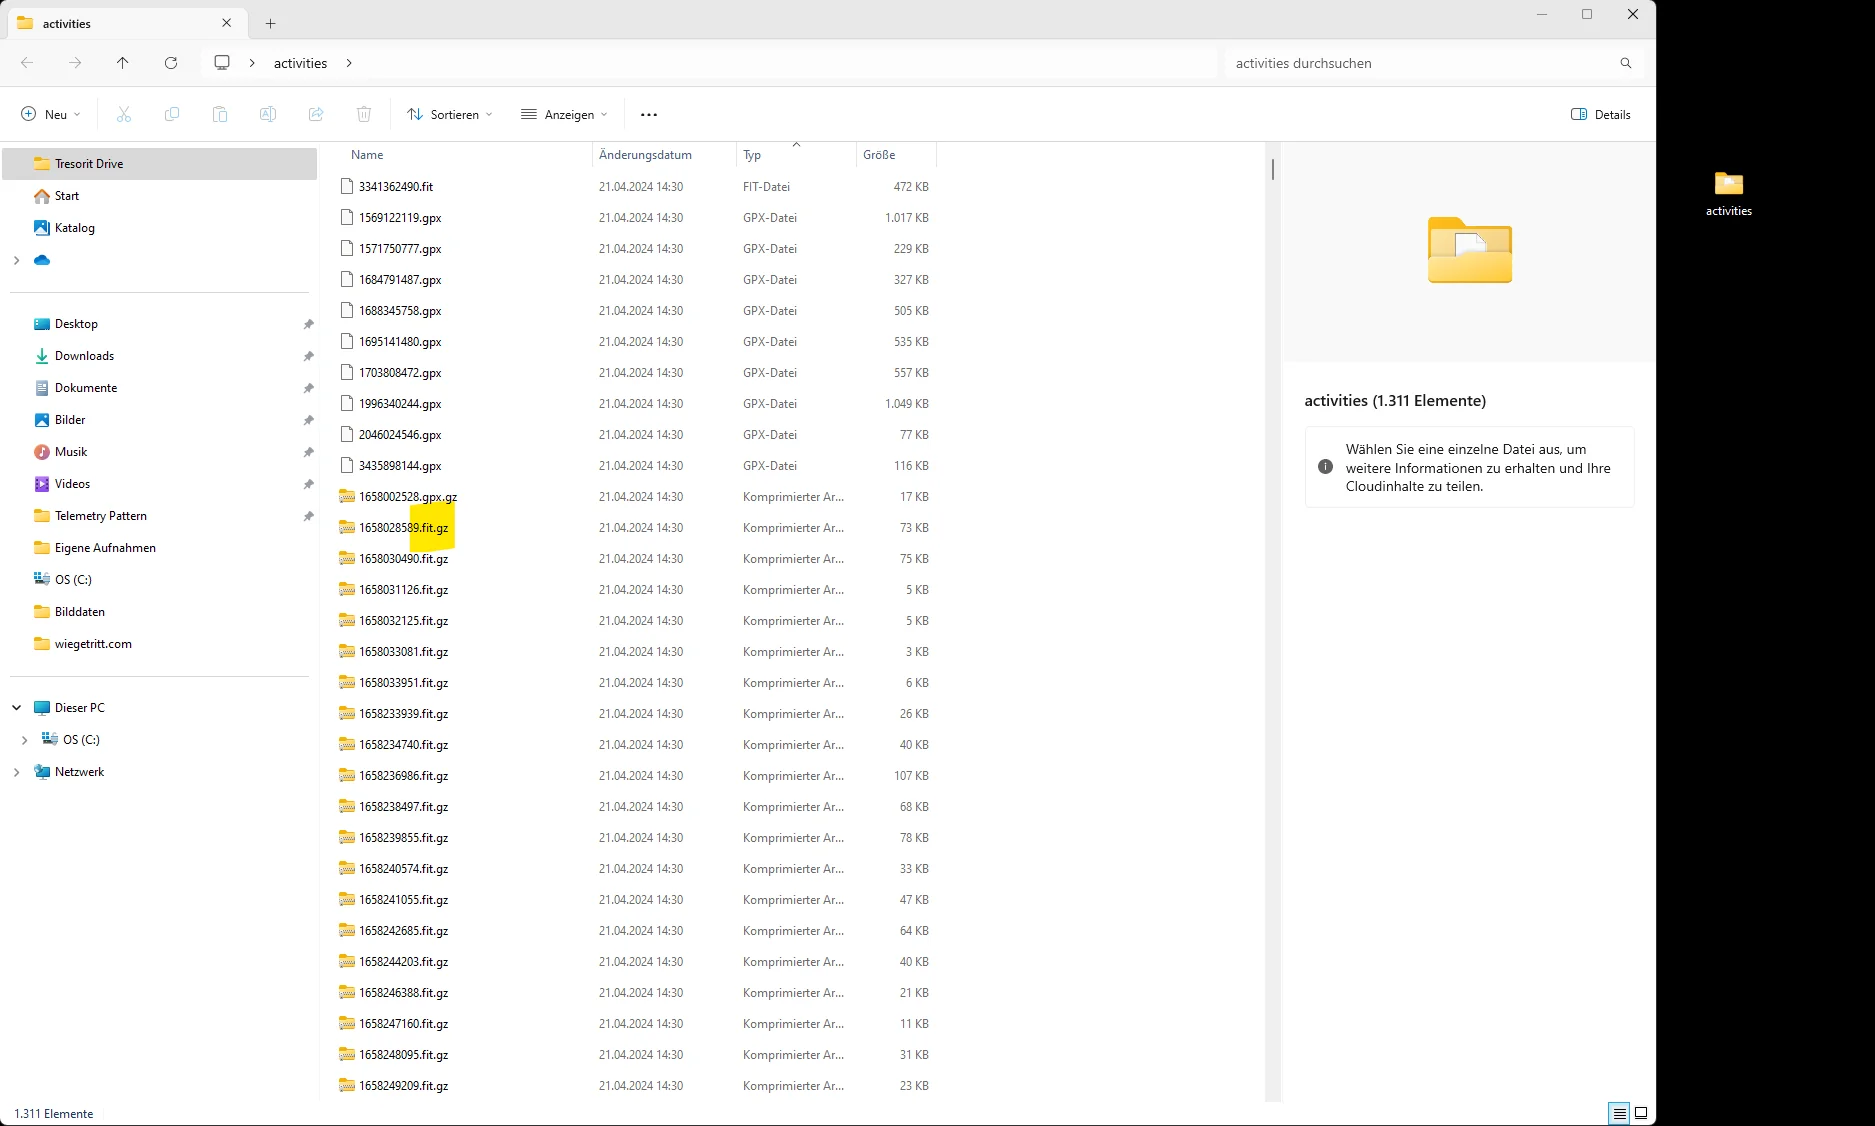The width and height of the screenshot is (1875, 1126).
Task: Toggle the Details pane button
Action: click(1600, 115)
